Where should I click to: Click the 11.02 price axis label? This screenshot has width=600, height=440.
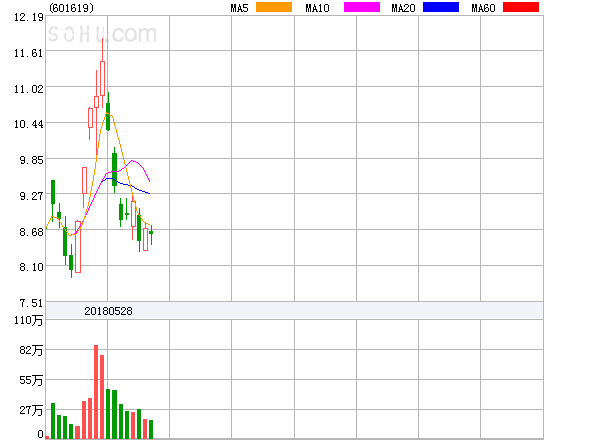(x=29, y=89)
